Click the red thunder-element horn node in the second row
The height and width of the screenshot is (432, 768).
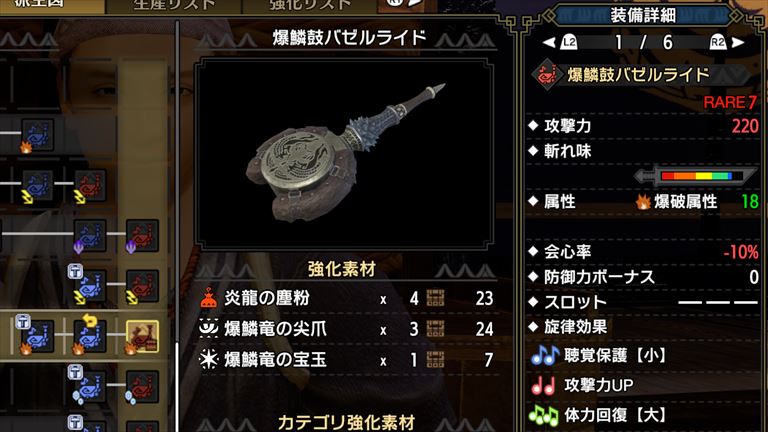(x=90, y=186)
